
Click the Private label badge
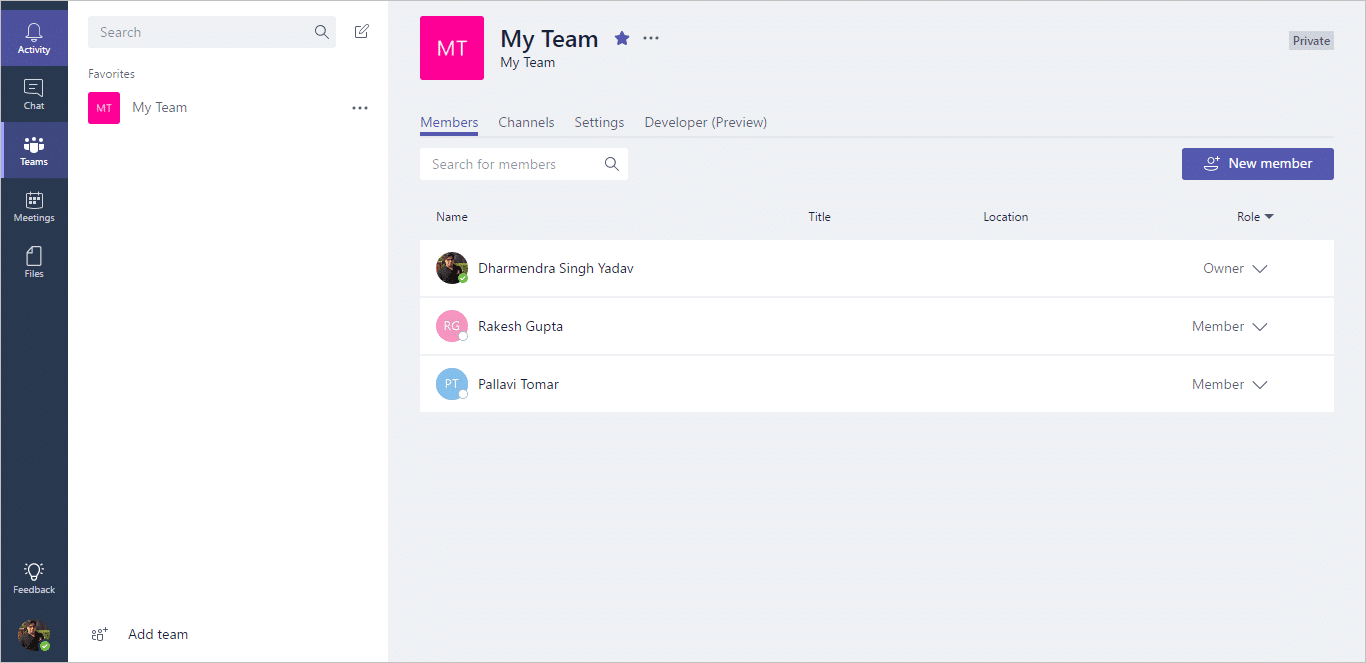point(1311,41)
